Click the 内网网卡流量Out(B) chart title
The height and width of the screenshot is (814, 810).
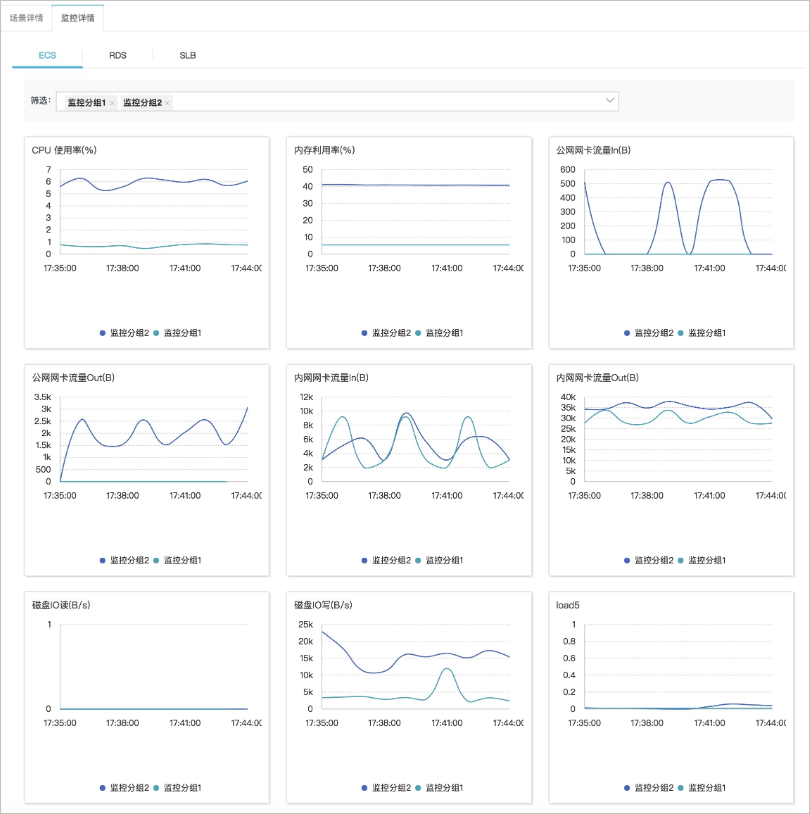point(598,377)
